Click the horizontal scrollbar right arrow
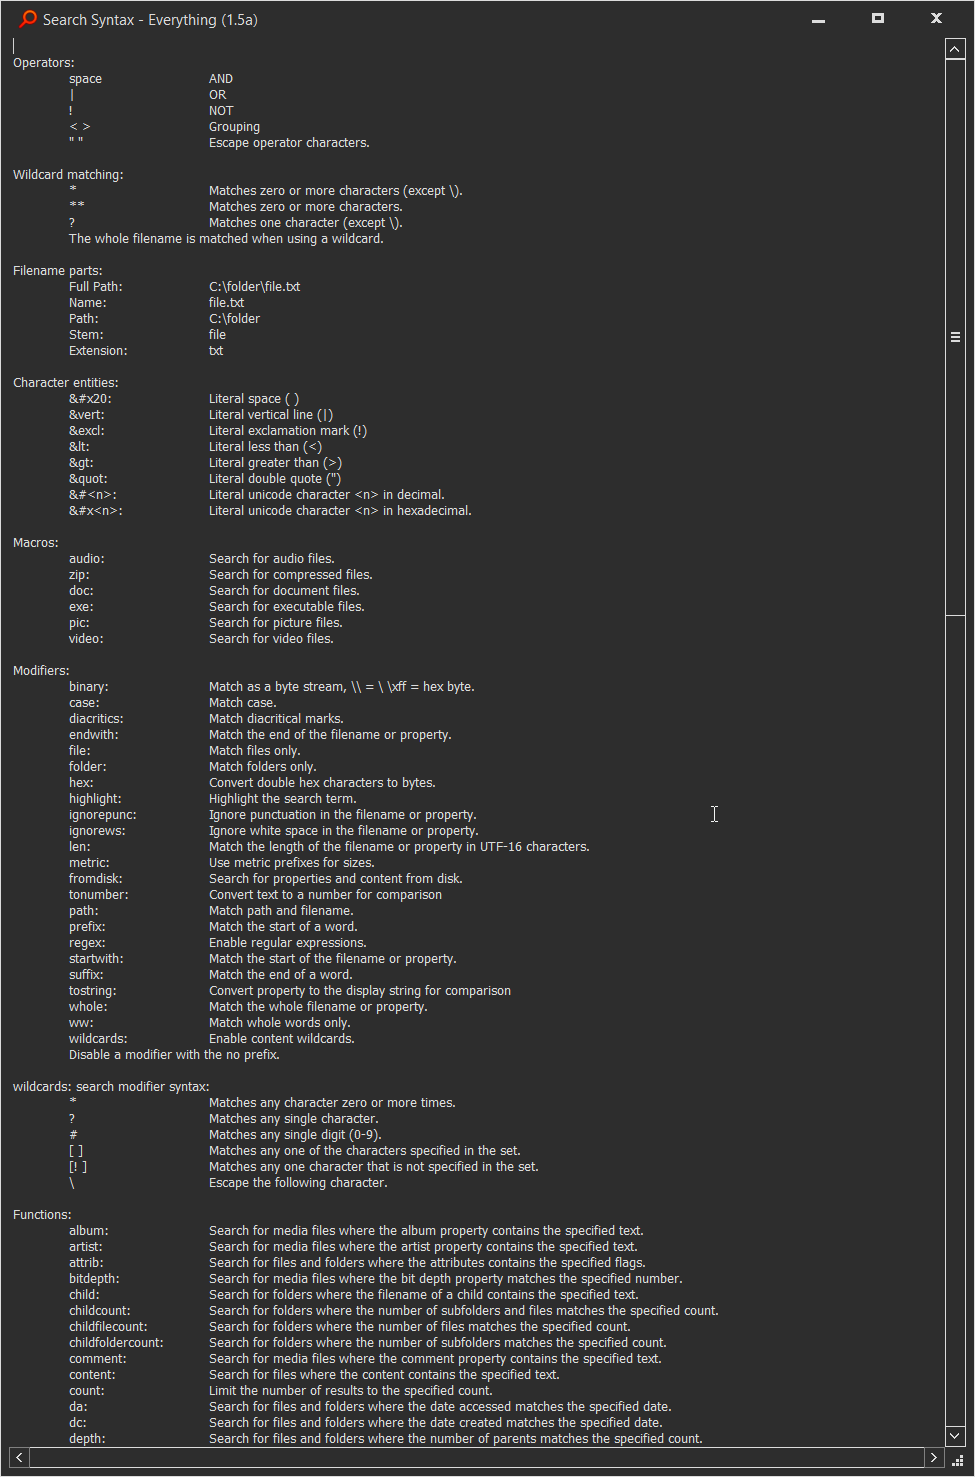Screen dimensions: 975x1477 [x=934, y=1457]
